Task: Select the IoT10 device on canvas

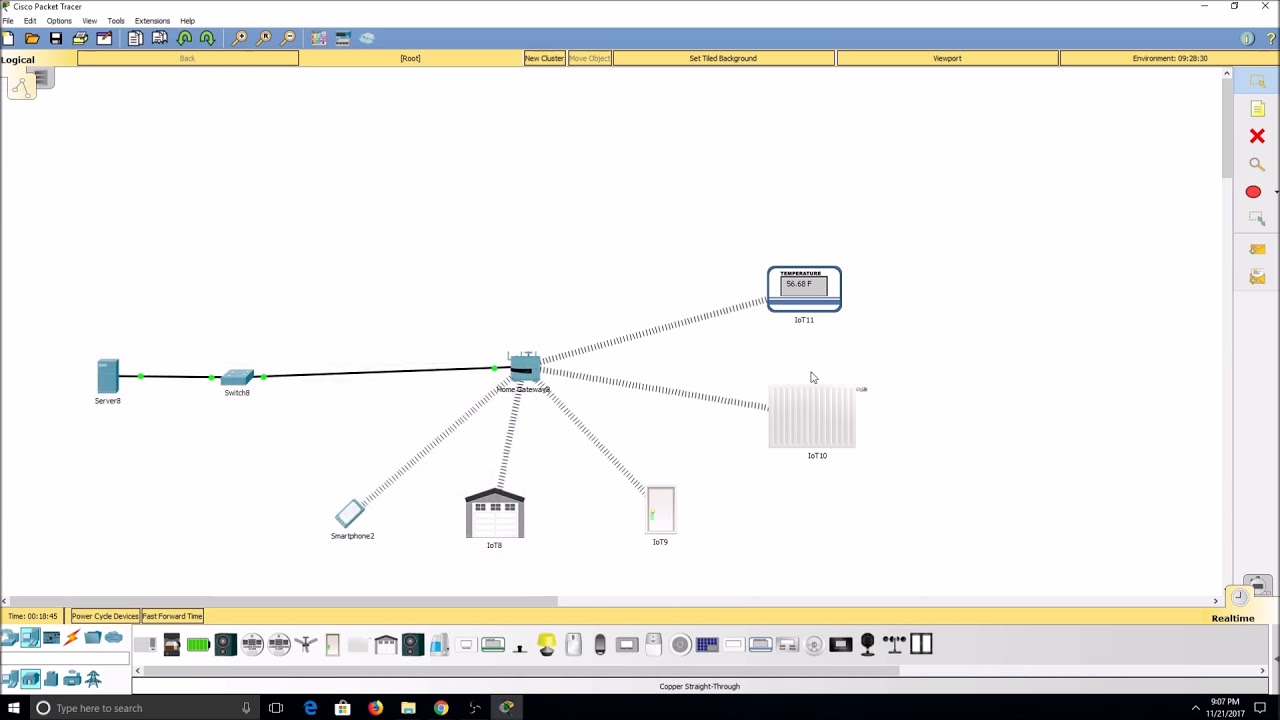Action: pos(812,417)
